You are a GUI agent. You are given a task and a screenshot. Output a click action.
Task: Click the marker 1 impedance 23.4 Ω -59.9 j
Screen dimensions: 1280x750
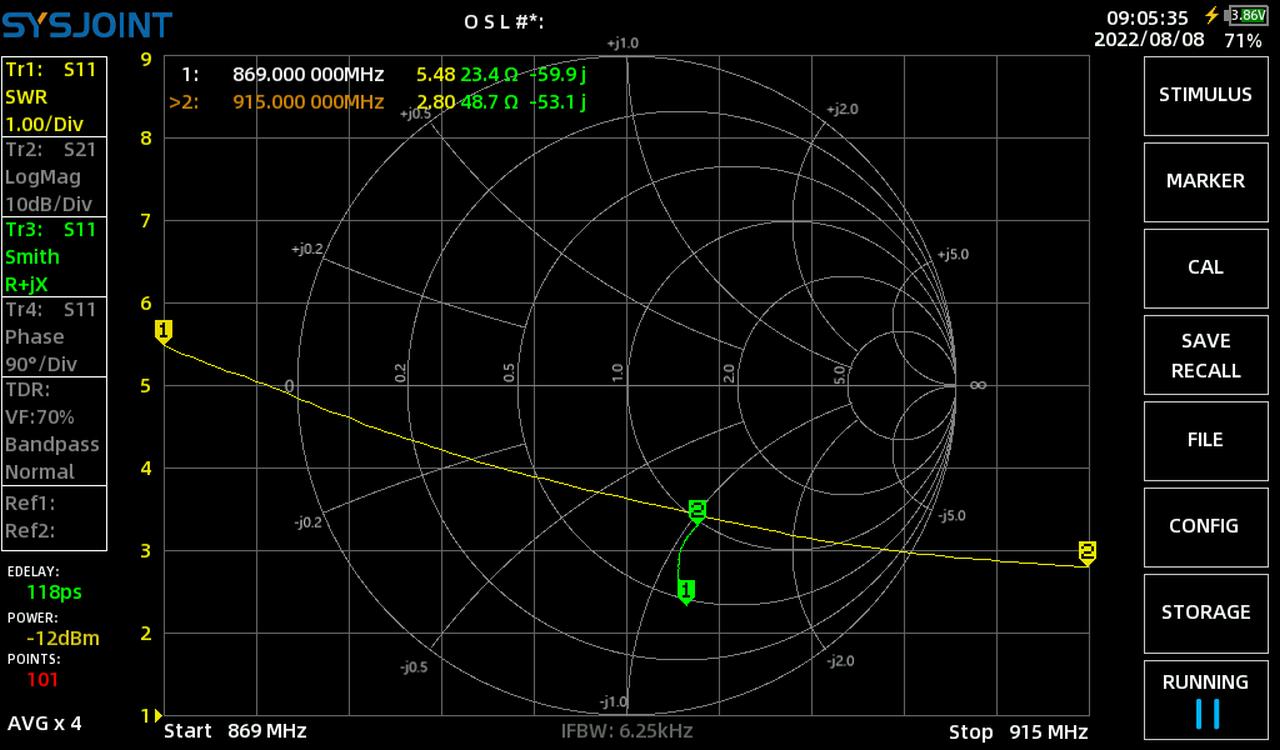523,74
